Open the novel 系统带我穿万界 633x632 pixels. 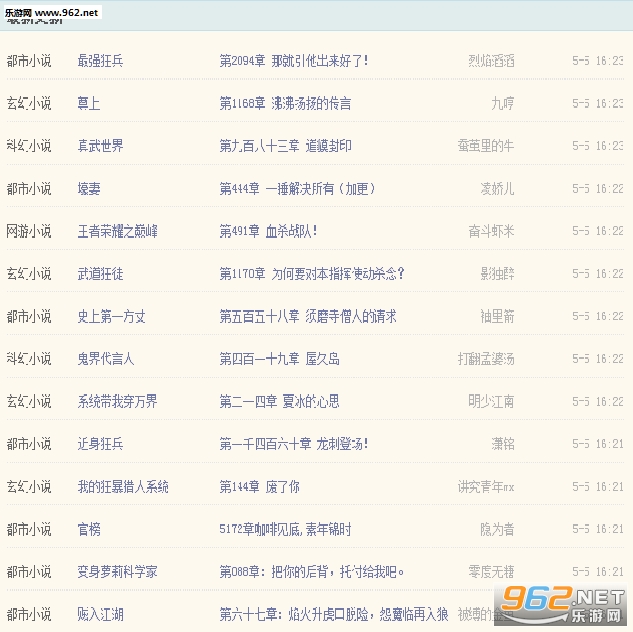click(117, 402)
